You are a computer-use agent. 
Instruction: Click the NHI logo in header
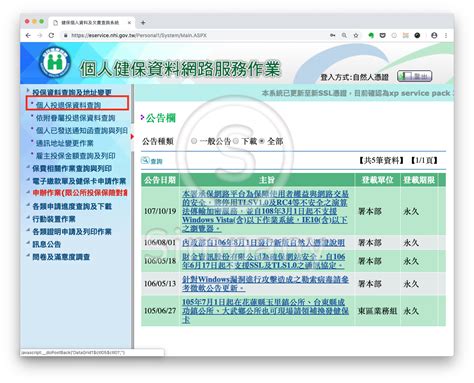pos(55,62)
